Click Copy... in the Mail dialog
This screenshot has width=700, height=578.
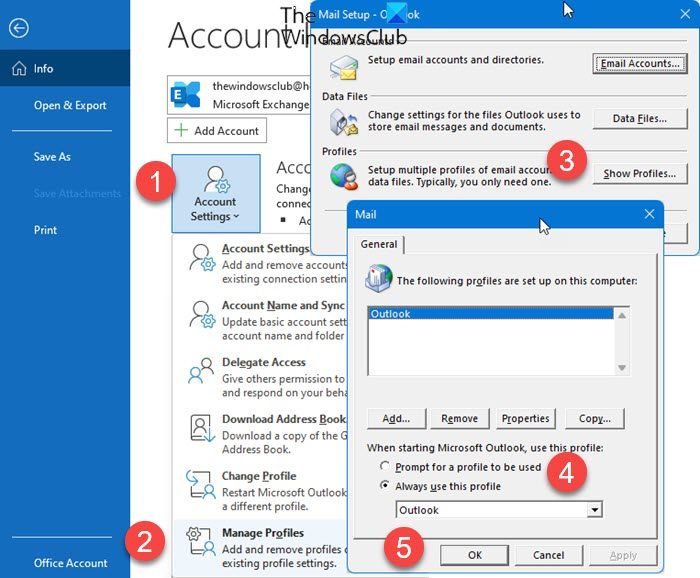(x=595, y=418)
